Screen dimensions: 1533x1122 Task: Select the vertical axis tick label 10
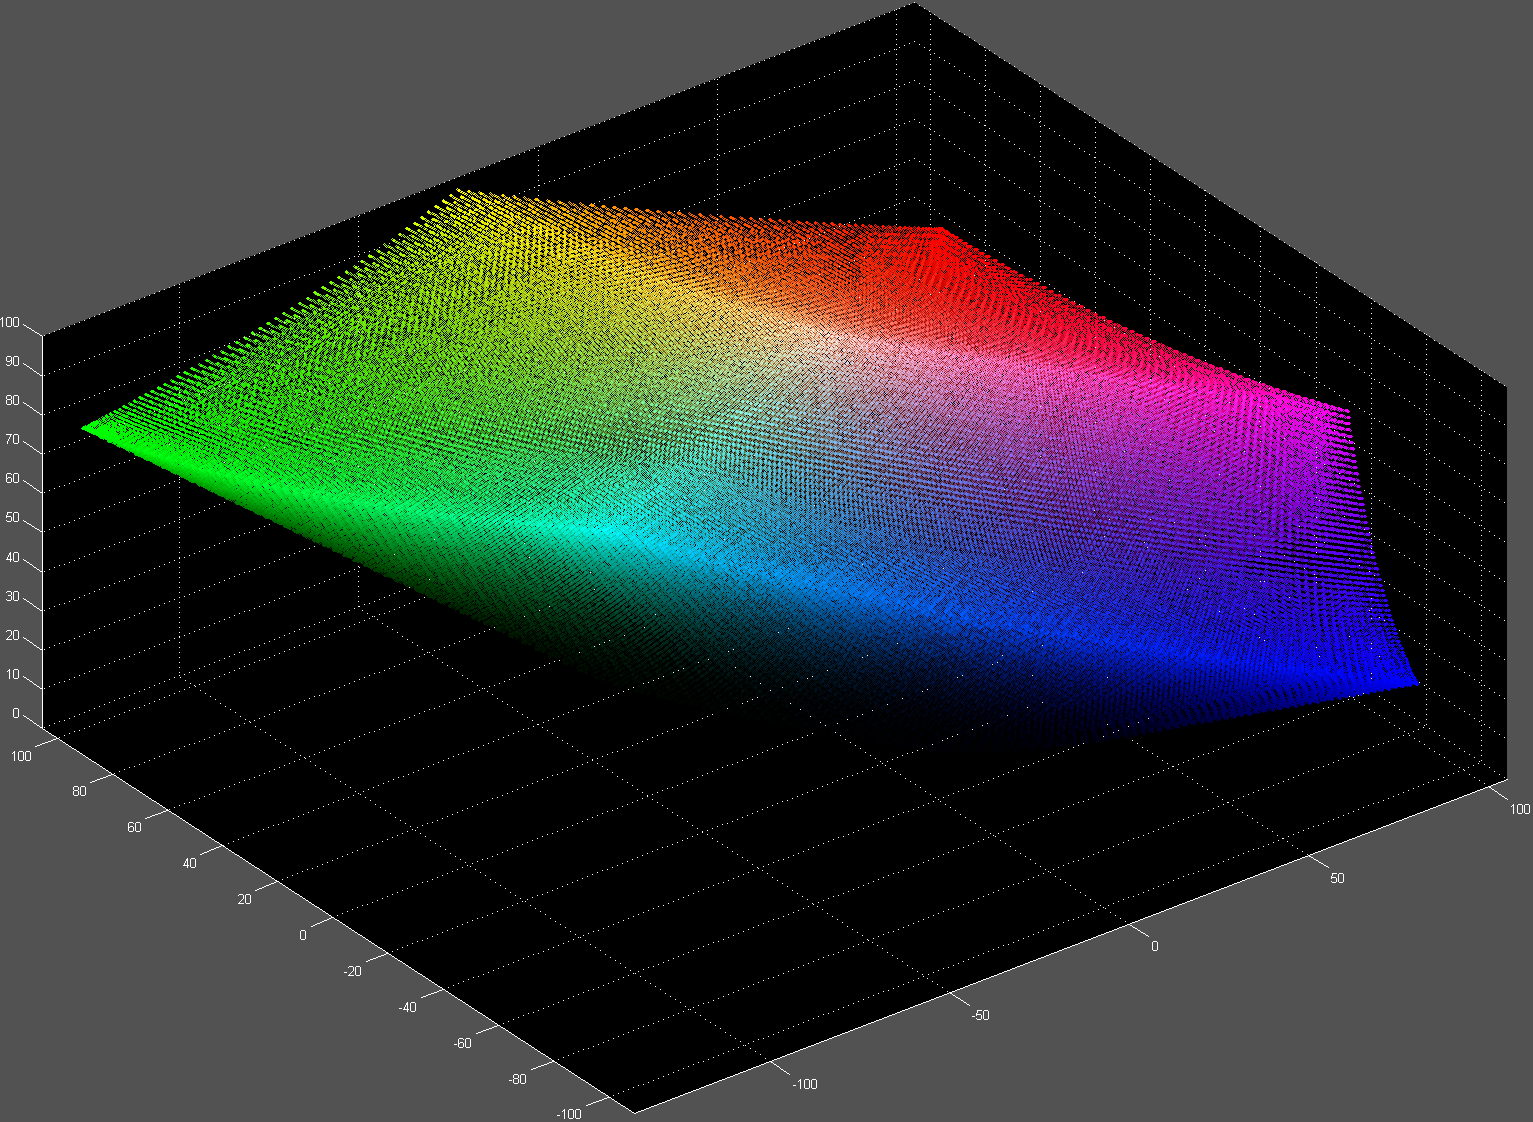click(x=13, y=675)
